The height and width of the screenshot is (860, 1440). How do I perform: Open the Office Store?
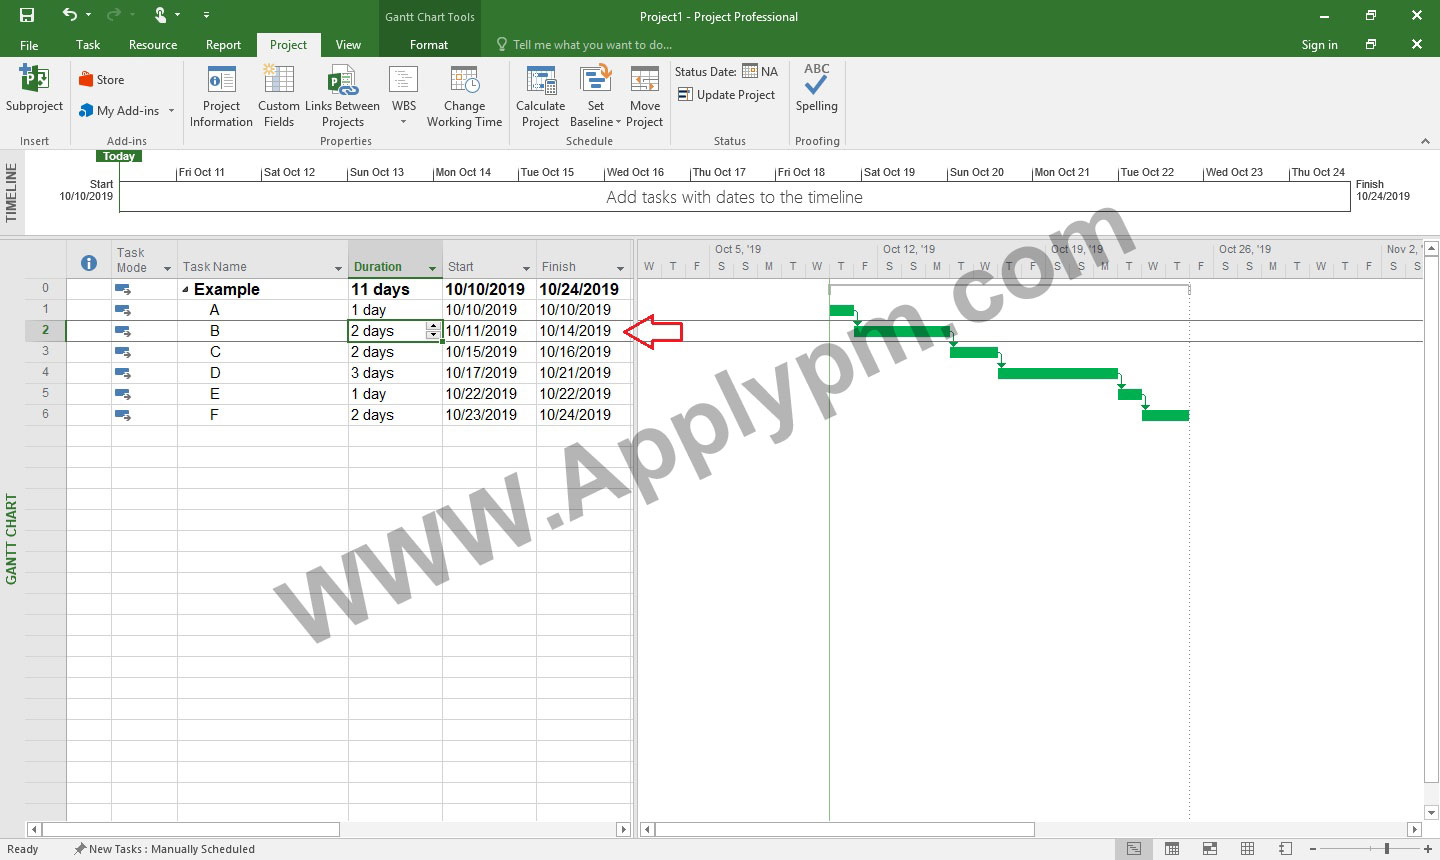[102, 80]
